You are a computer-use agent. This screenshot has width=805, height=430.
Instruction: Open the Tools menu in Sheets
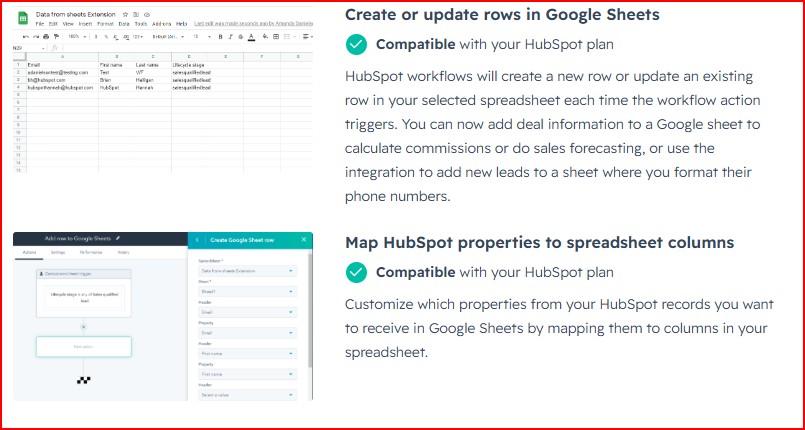click(x=141, y=24)
